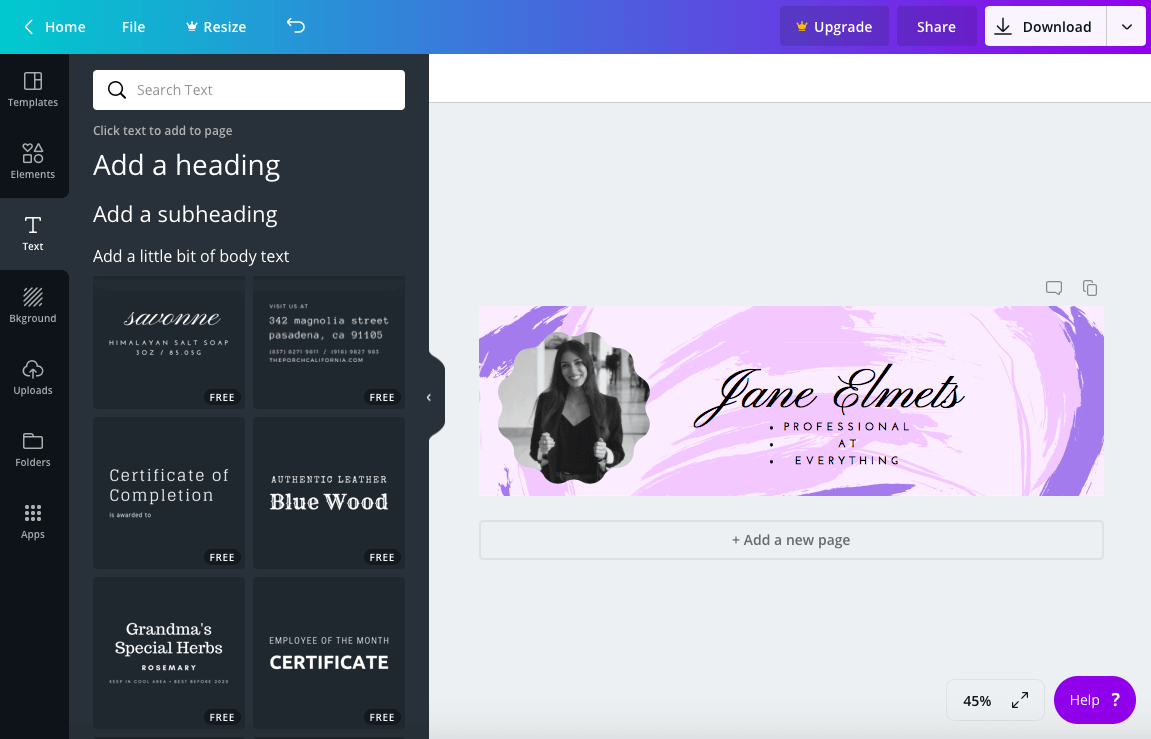Click the Share button
1151x739 pixels.
[936, 27]
